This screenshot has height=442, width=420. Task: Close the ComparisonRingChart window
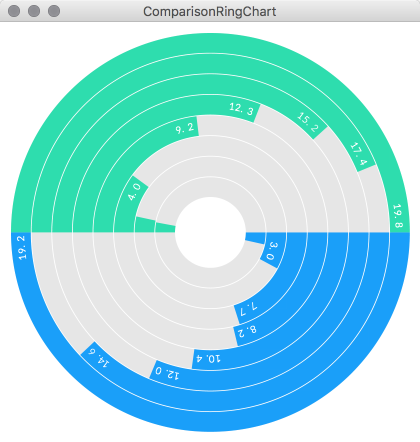14,11
